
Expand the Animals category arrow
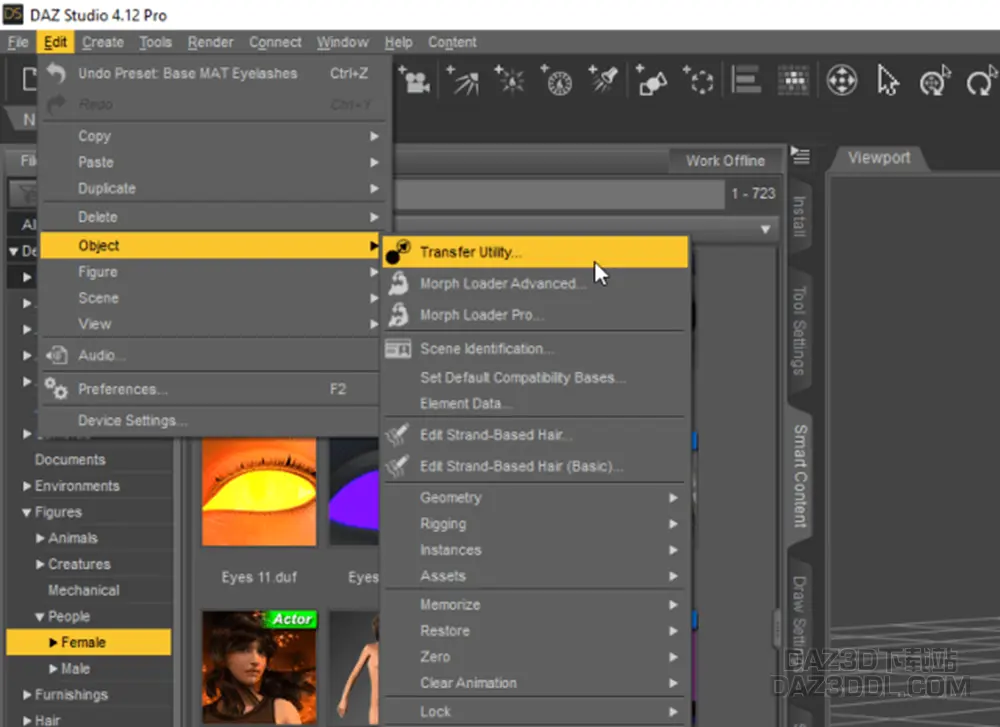click(x=40, y=538)
